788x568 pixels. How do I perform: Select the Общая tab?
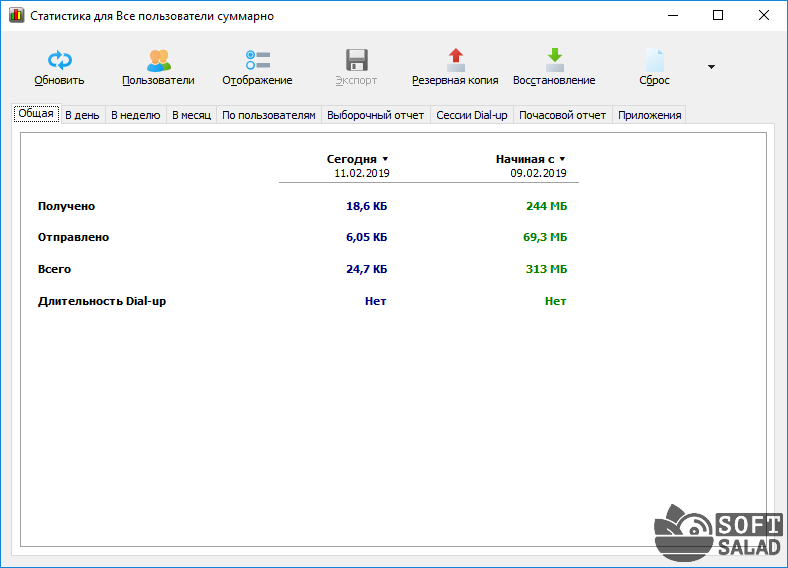(x=36, y=114)
